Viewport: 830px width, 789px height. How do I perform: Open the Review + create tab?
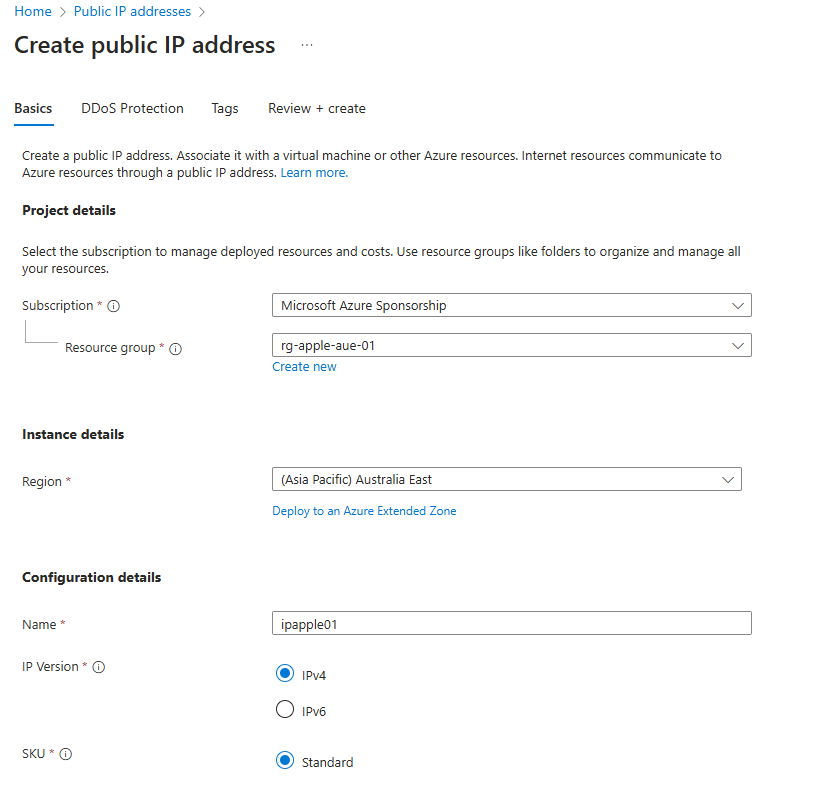[317, 108]
